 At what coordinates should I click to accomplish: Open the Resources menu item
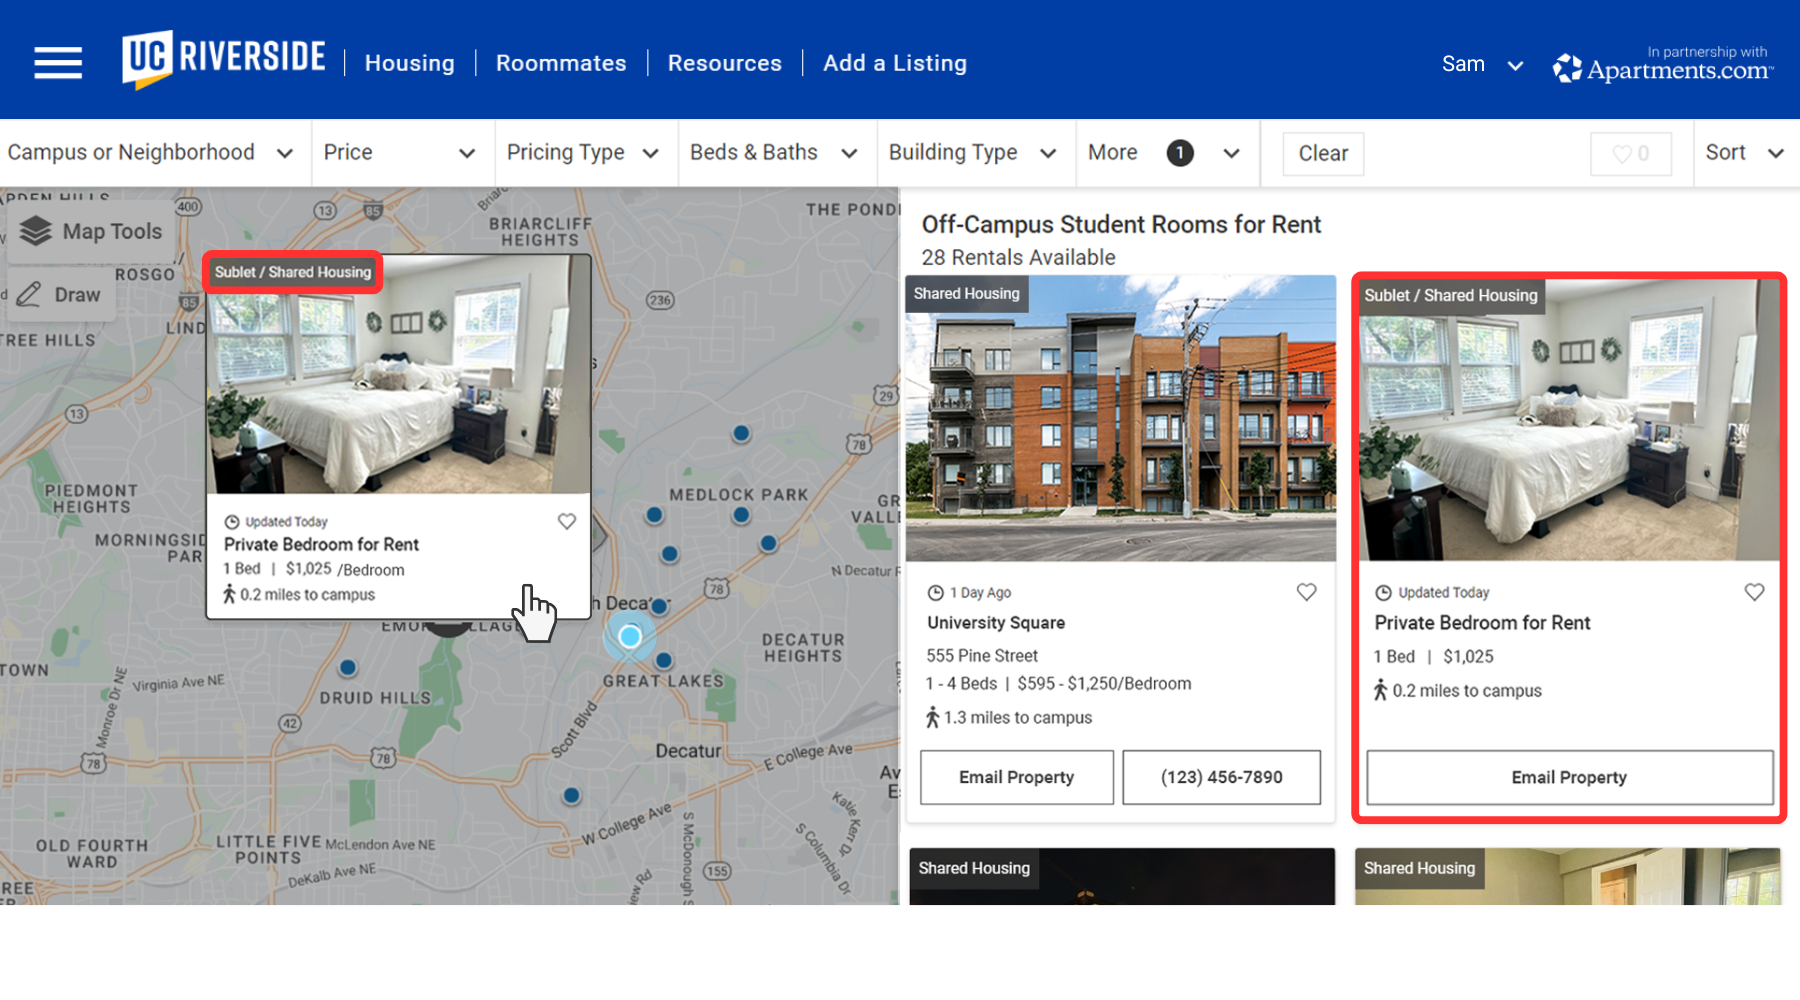(x=724, y=63)
